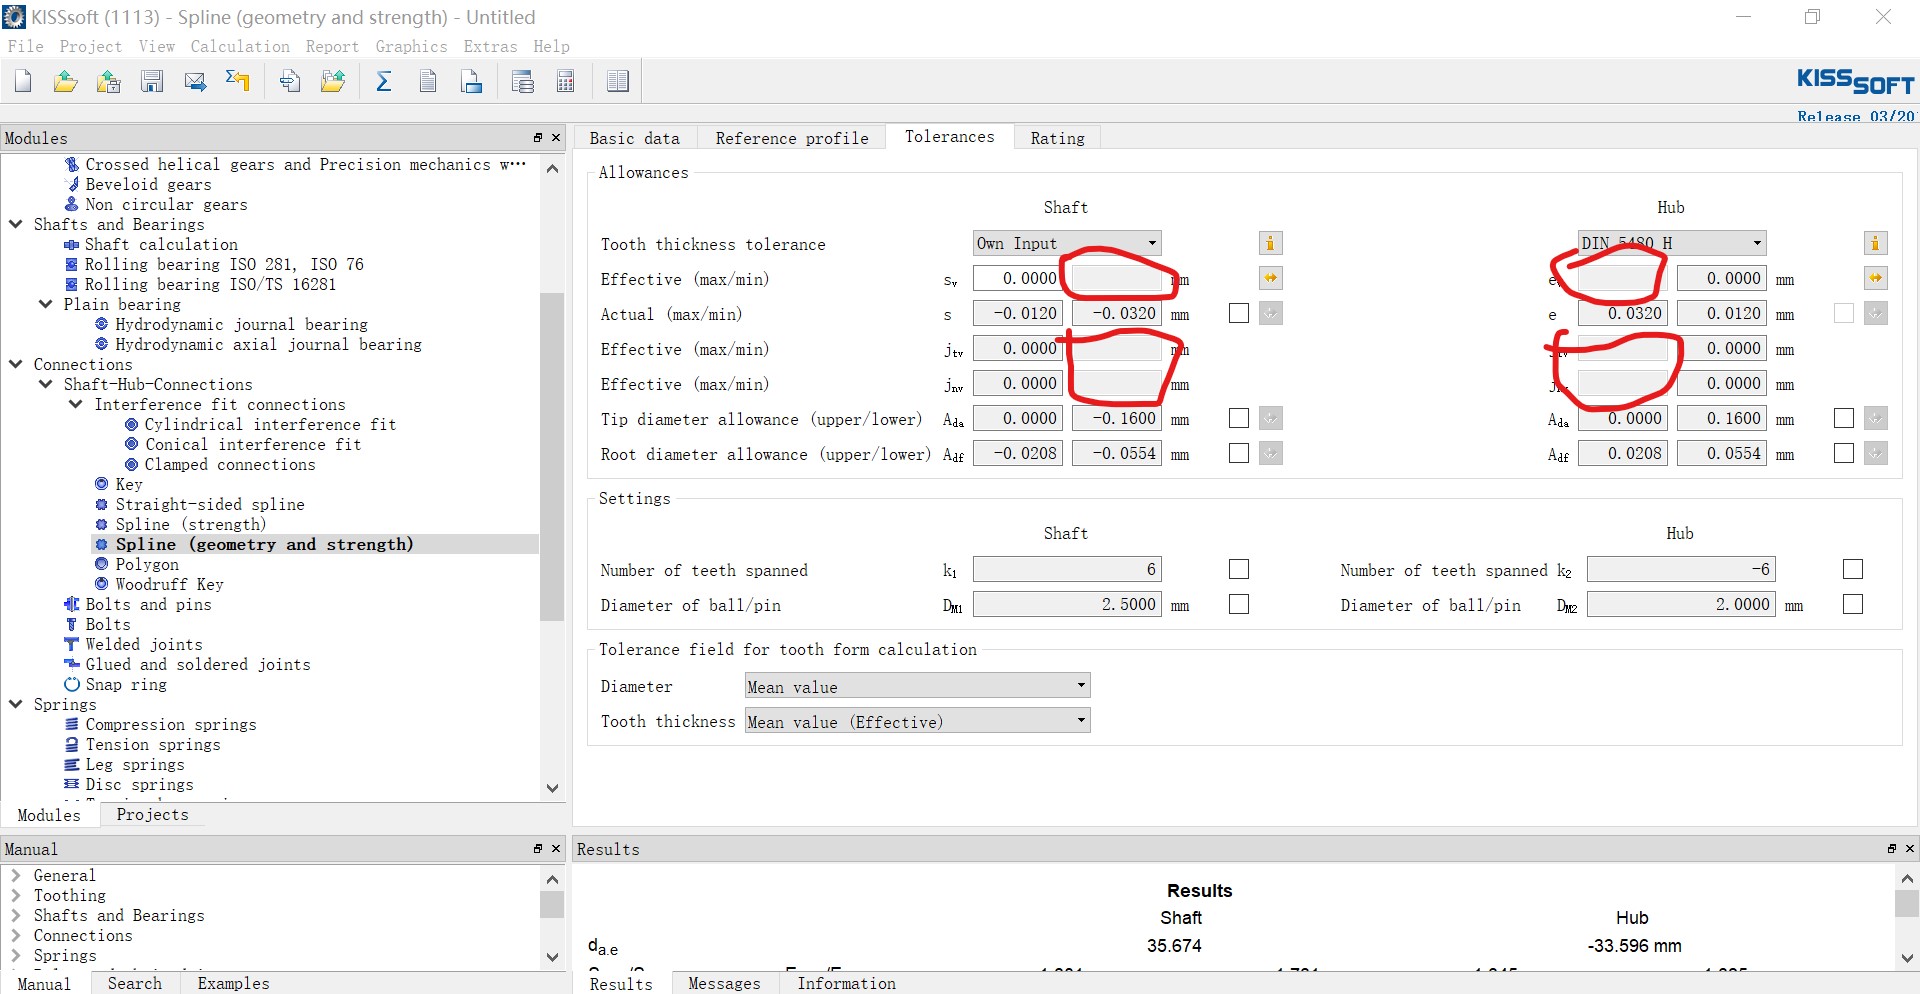Click info icon for hub tooth thickness tolerance
1920x994 pixels.
pos(1875,243)
